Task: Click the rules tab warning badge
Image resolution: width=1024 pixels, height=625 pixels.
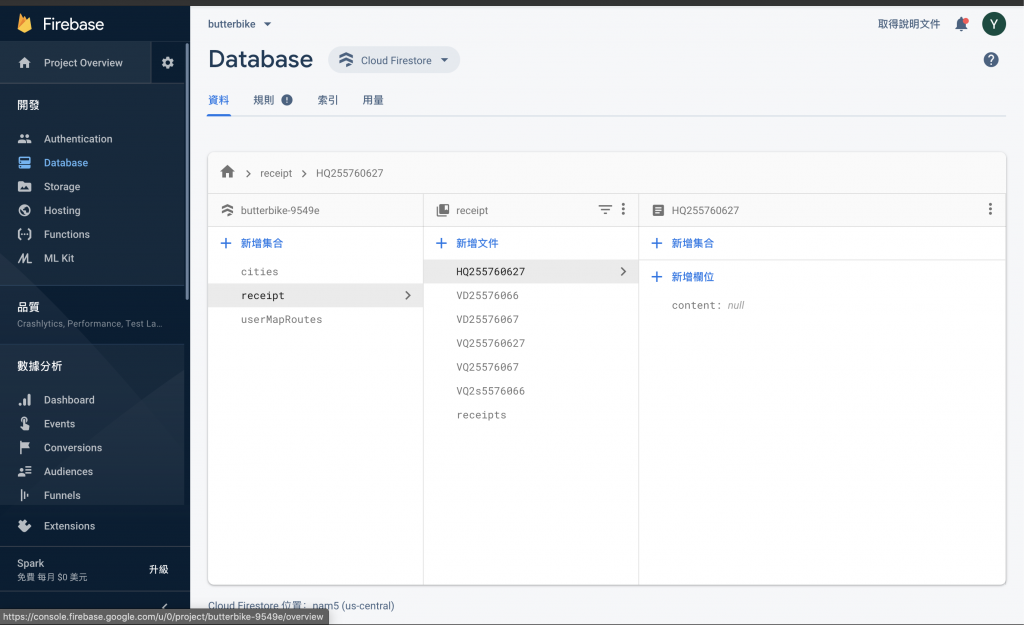Action: point(287,100)
